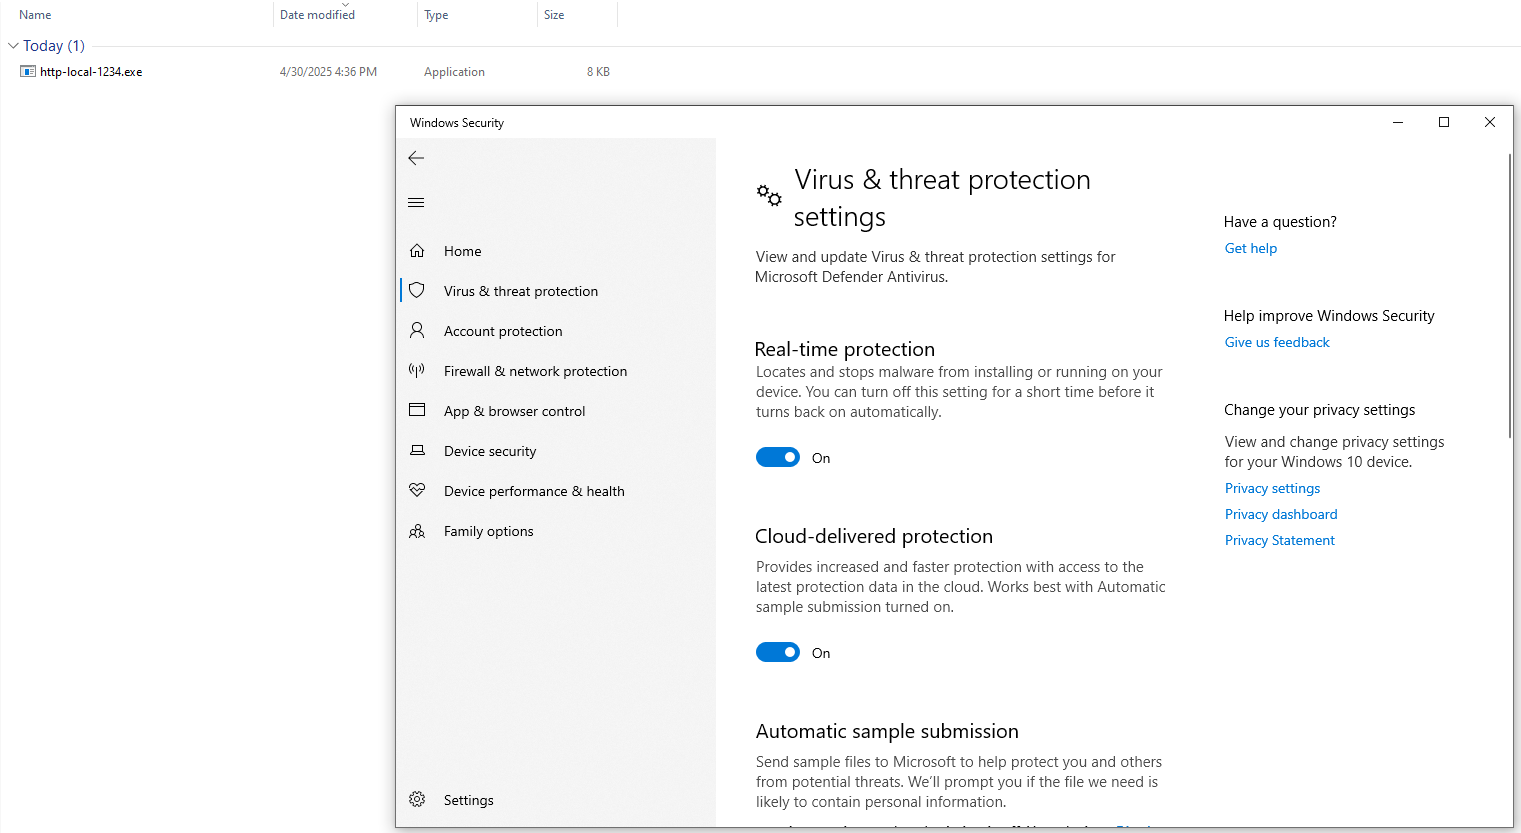This screenshot has height=833, width=1521.
Task: Sort files by the Date modified column
Action: pos(317,15)
